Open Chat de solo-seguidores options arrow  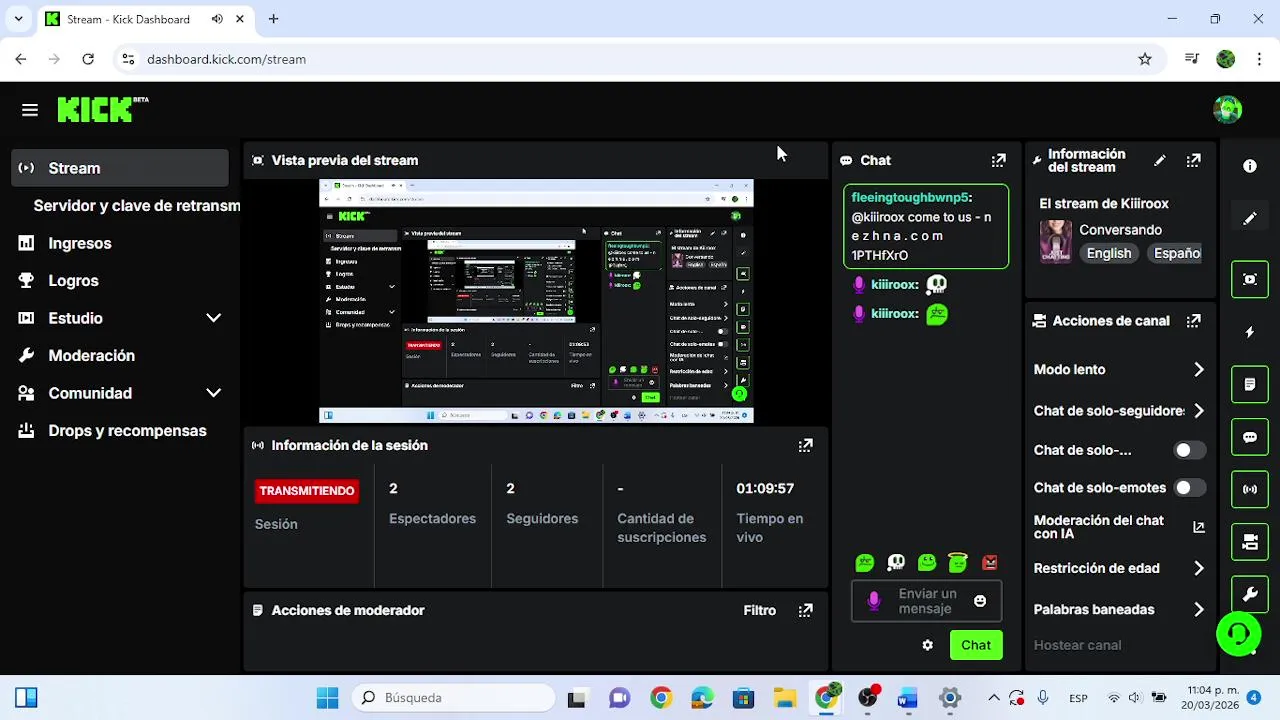[1199, 411]
